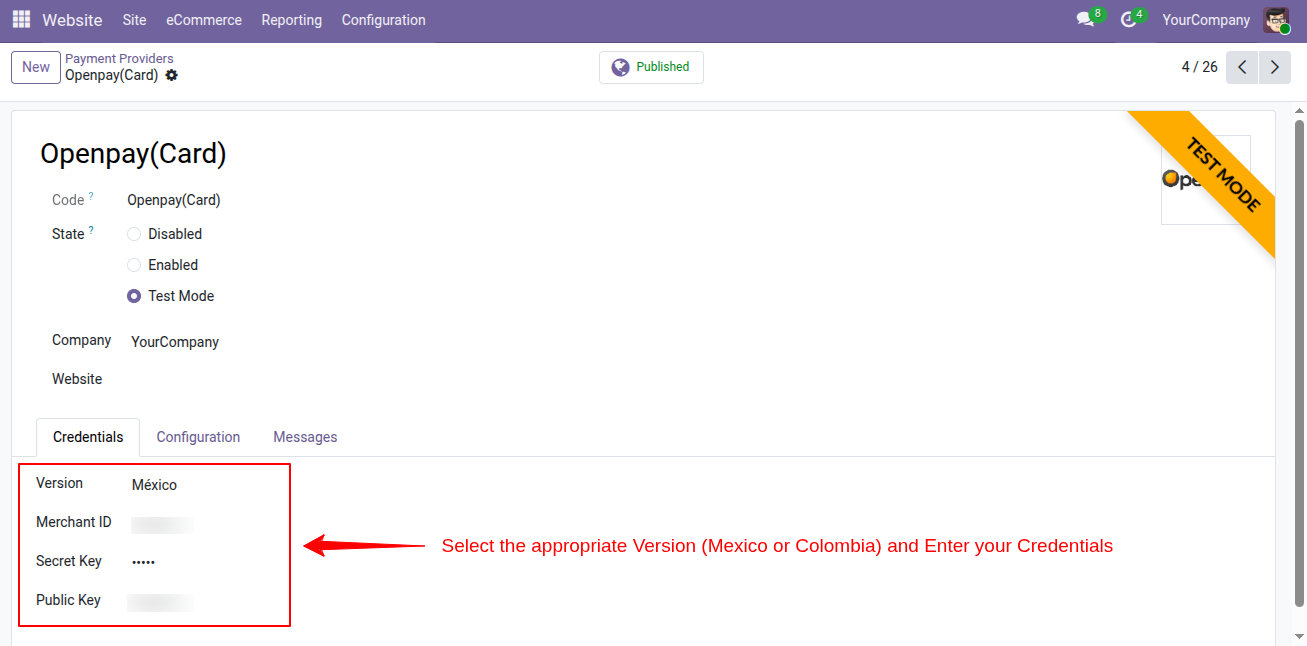This screenshot has height=646, width=1307.
Task: Click the Website app title
Action: tap(72, 20)
